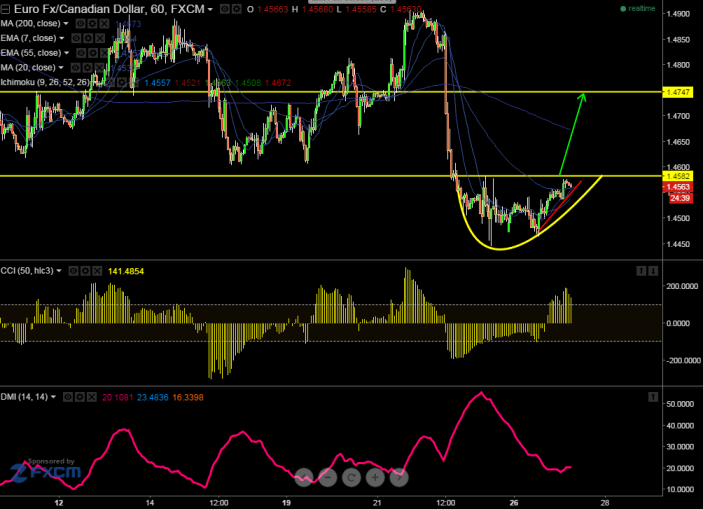The height and width of the screenshot is (509, 703).
Task: Click the 1.4450 price axis label
Action: click(x=678, y=244)
